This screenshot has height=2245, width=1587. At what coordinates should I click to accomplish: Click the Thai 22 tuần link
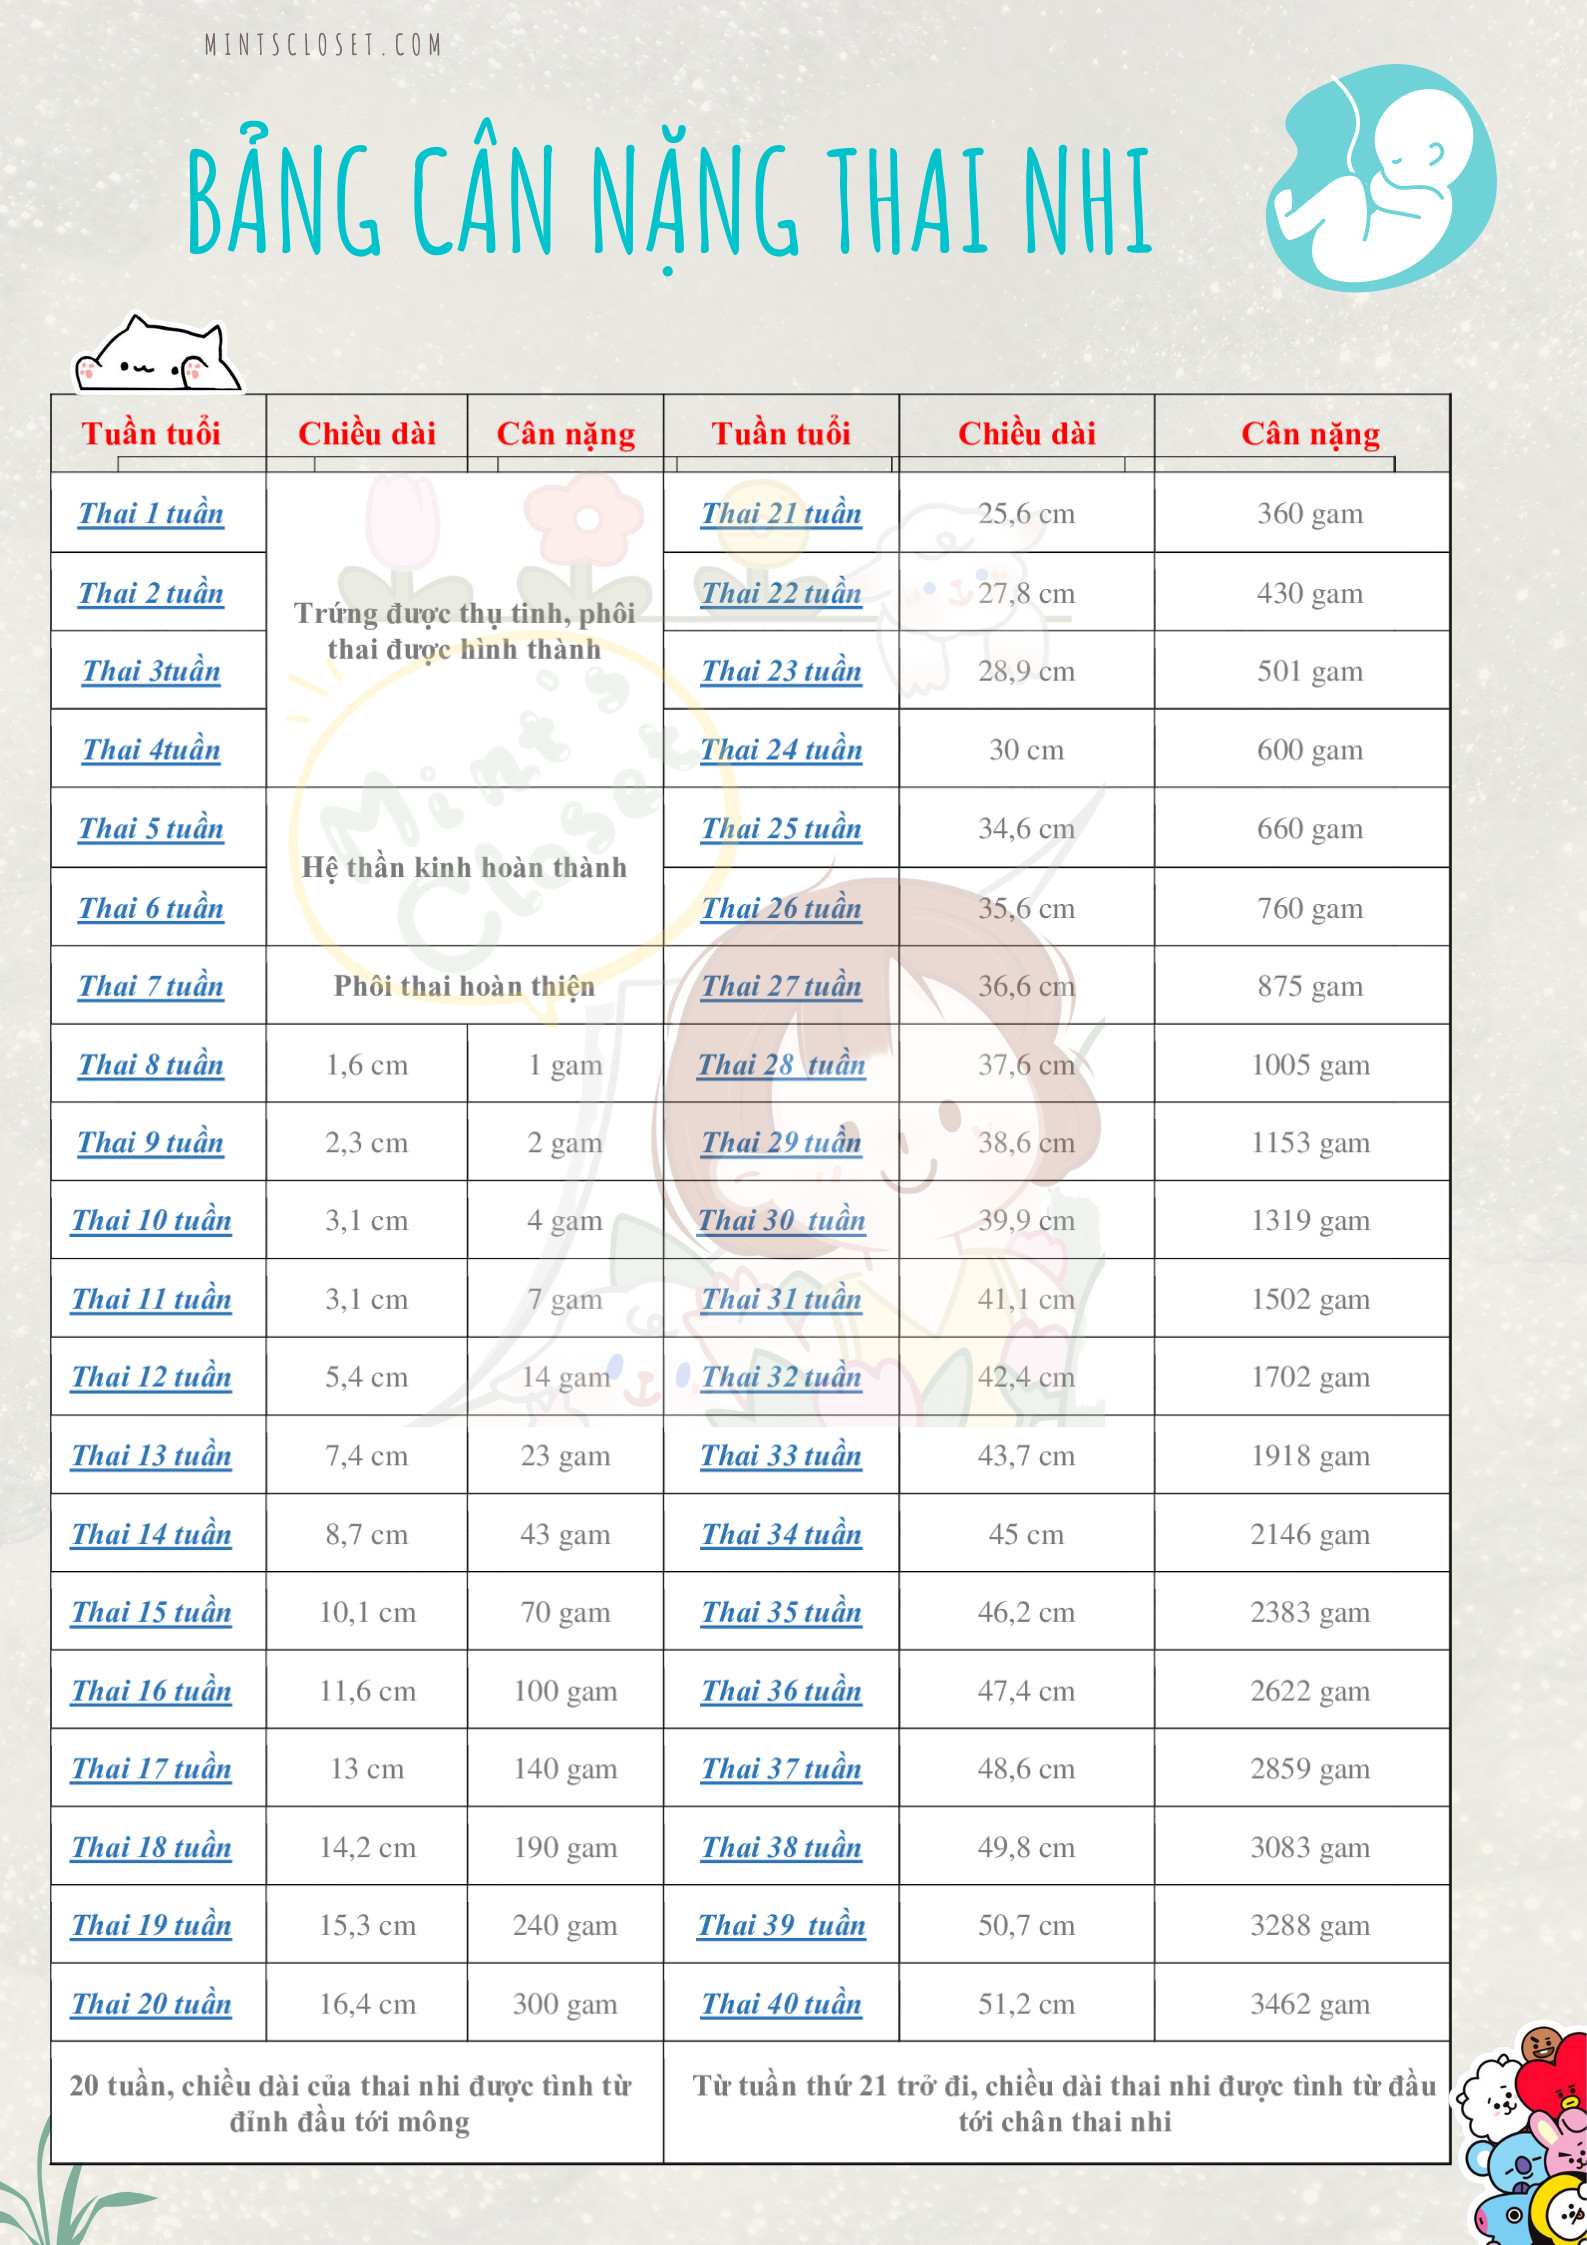click(781, 593)
